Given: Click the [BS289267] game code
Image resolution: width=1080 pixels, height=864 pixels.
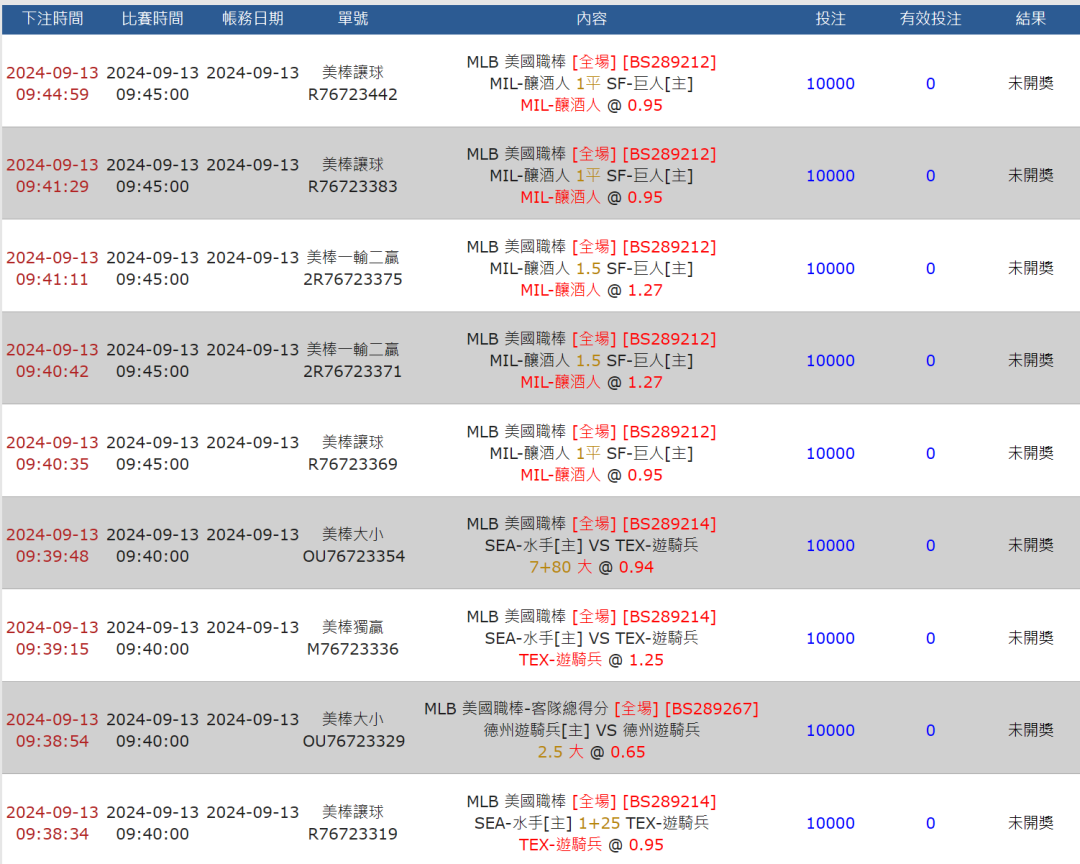Looking at the screenshot, I should (712, 709).
